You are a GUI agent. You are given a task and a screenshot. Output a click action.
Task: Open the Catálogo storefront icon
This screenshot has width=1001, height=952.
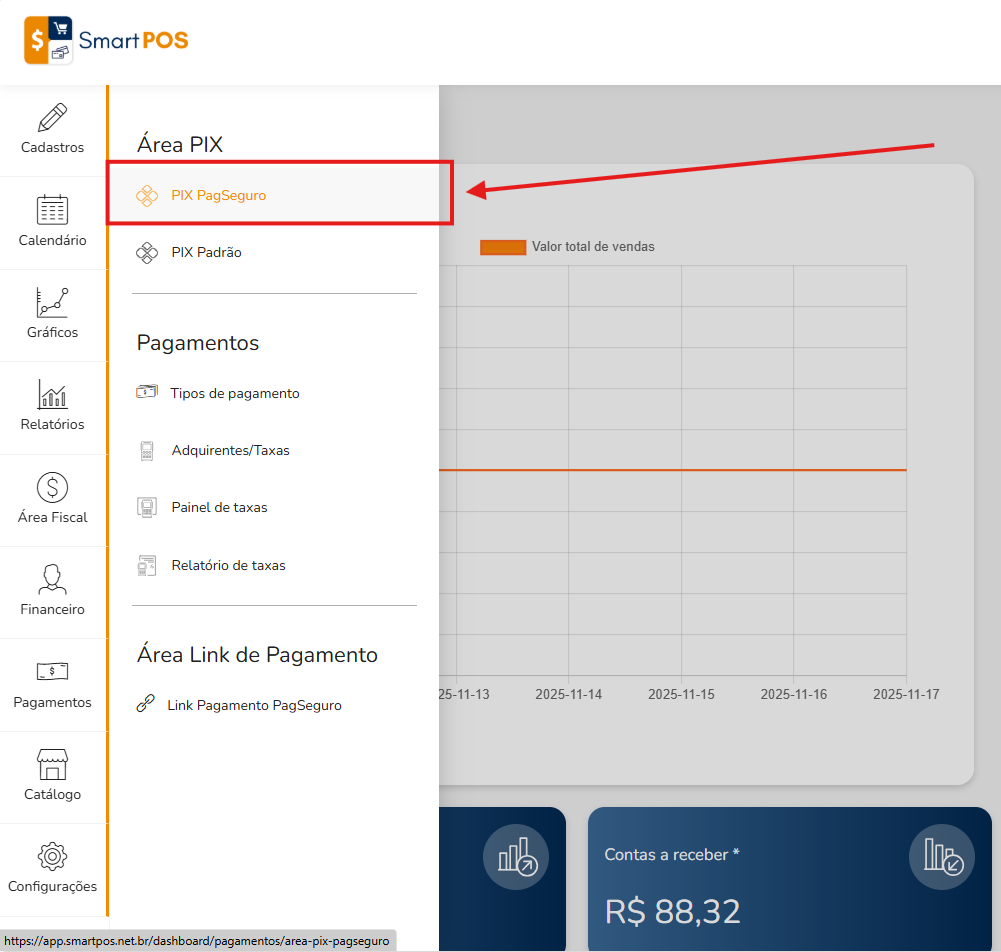[x=52, y=764]
